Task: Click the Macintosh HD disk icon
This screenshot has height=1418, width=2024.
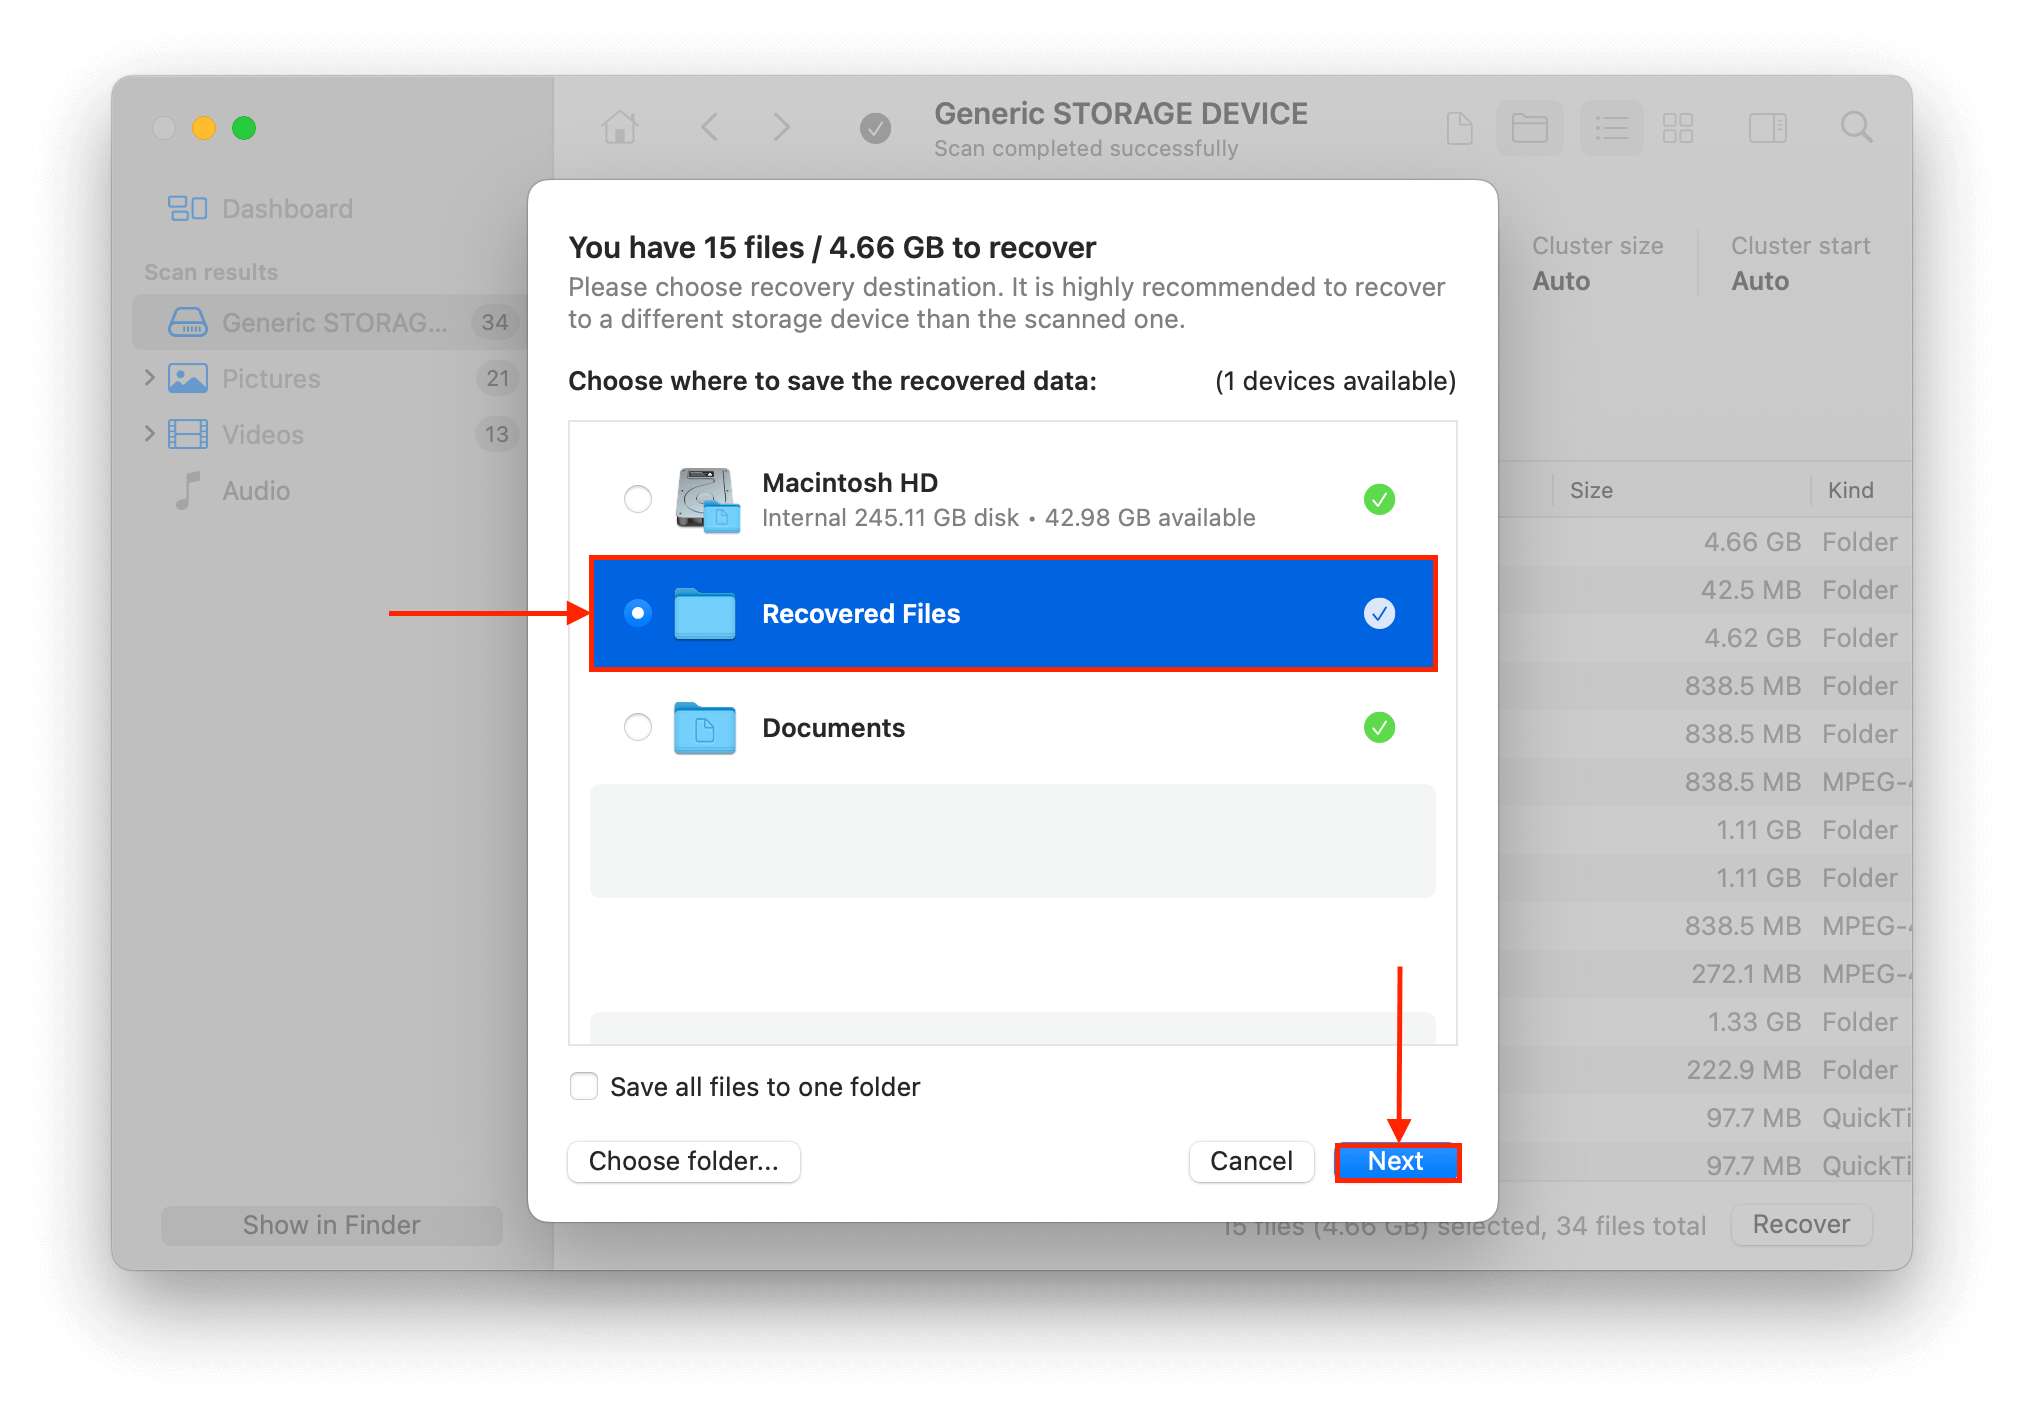Action: coord(707,499)
